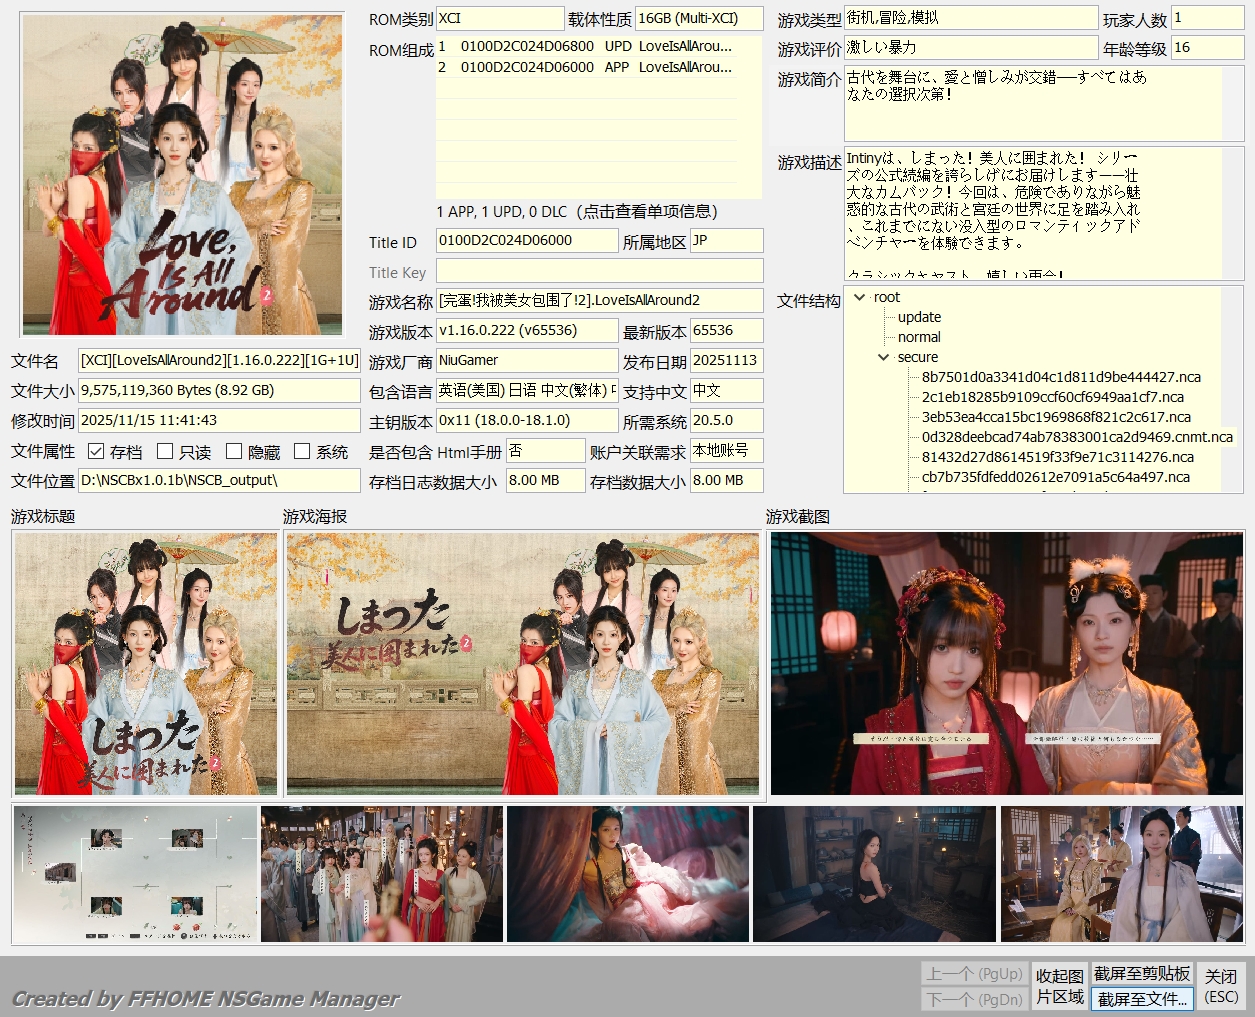
Task: Click the Title ID input field
Action: coord(526,241)
